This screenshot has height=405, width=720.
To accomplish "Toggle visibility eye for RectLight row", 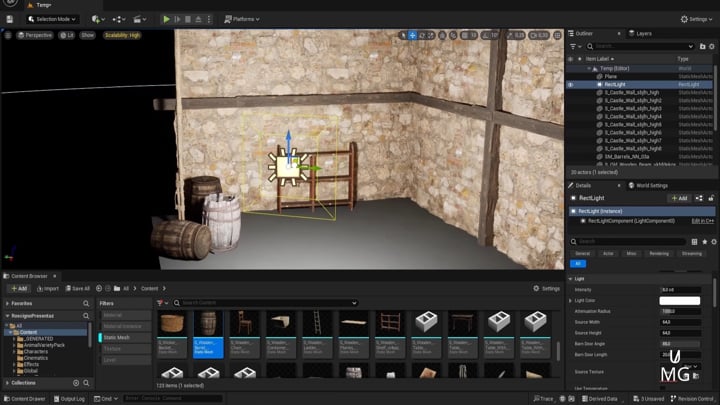I will tap(570, 84).
